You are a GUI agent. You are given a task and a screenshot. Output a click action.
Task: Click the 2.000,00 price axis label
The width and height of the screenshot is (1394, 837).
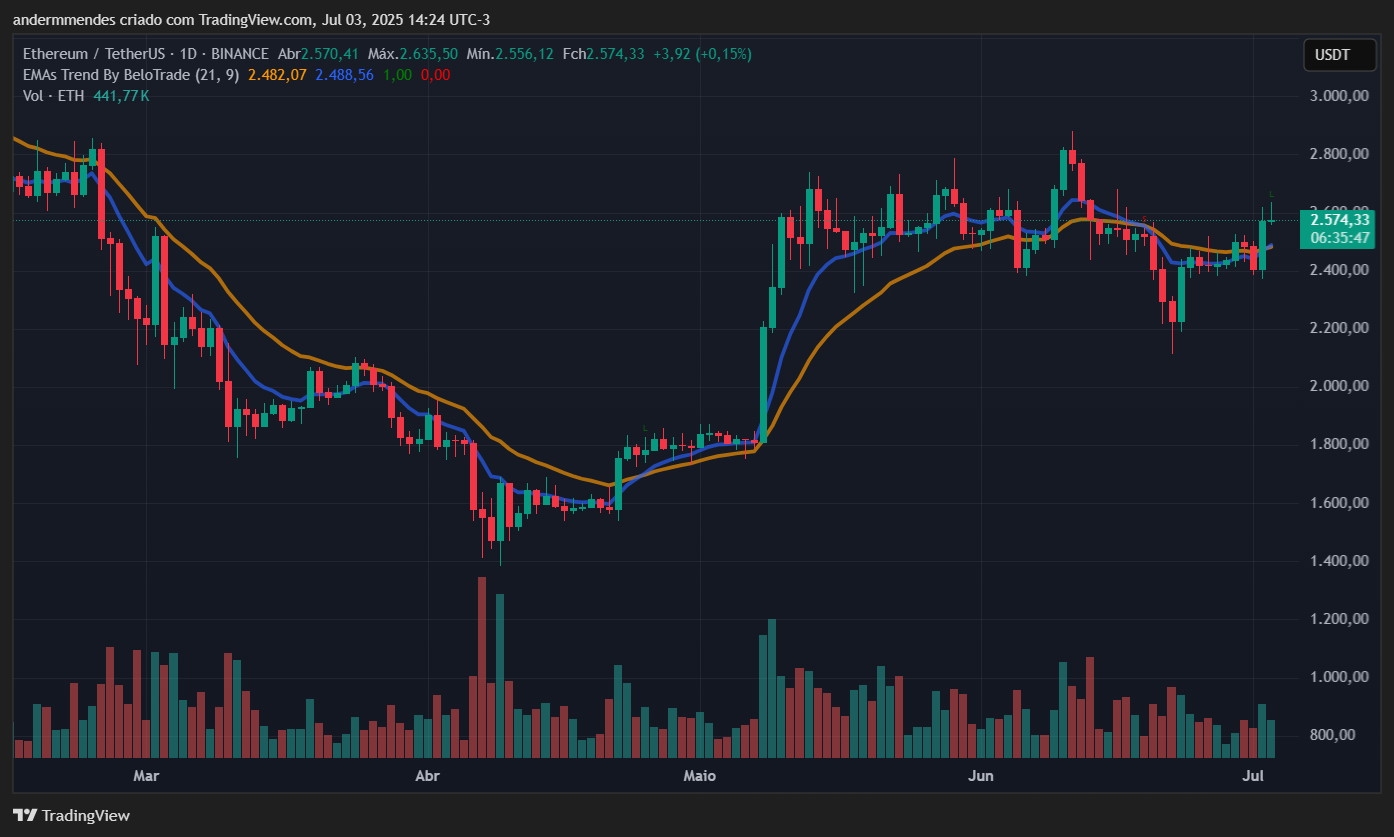pyautogui.click(x=1340, y=386)
